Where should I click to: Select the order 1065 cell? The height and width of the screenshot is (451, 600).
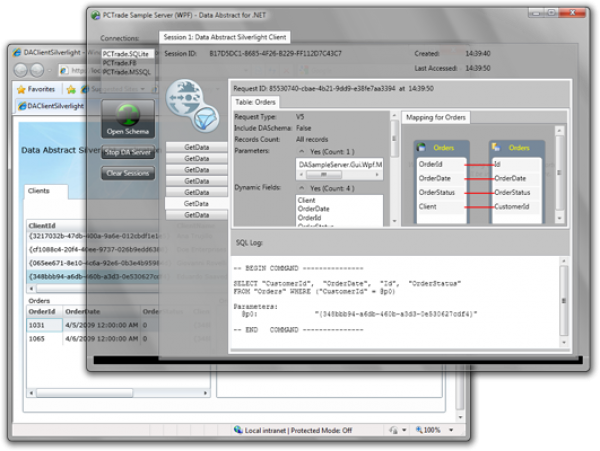[44, 339]
